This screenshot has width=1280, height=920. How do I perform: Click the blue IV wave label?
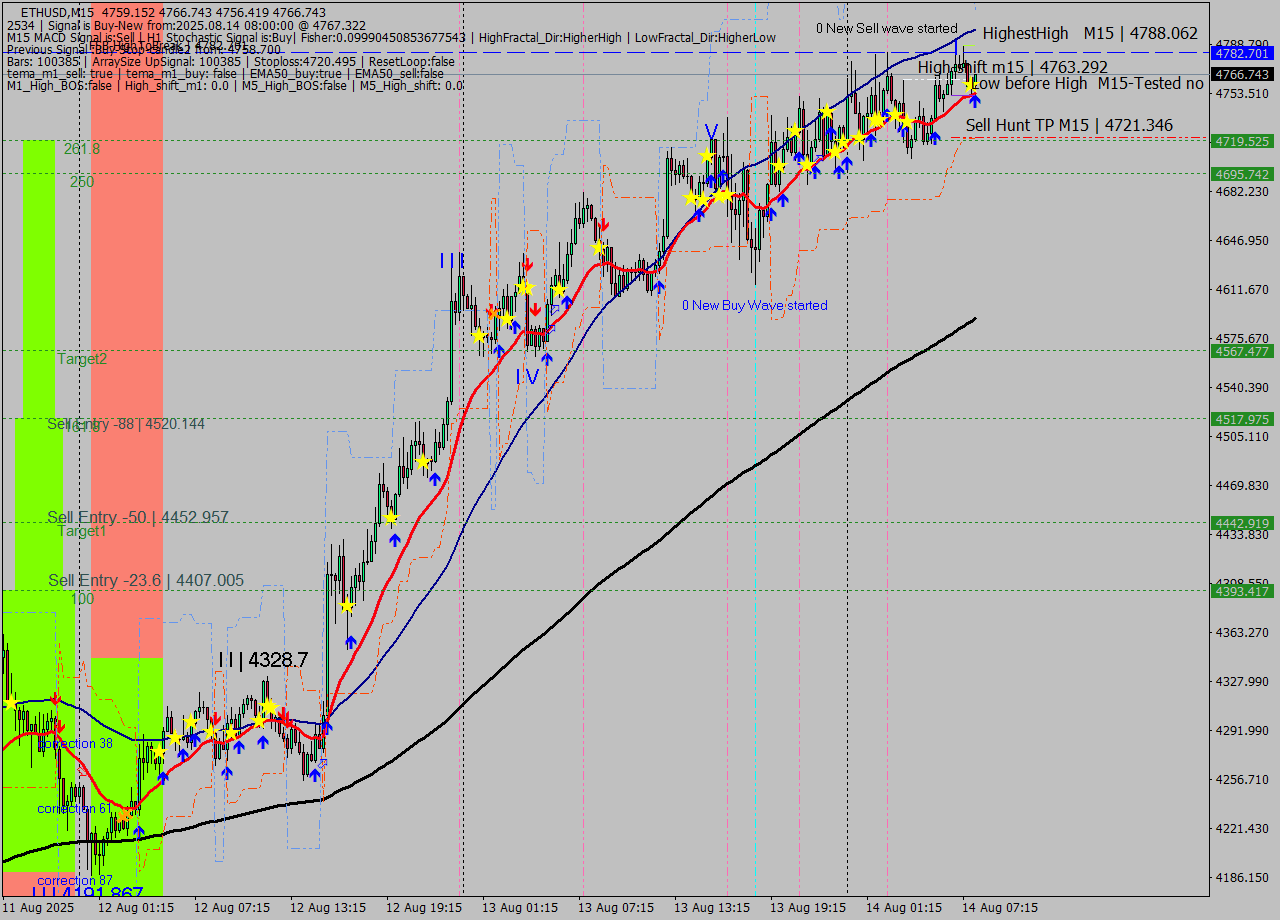coord(527,377)
